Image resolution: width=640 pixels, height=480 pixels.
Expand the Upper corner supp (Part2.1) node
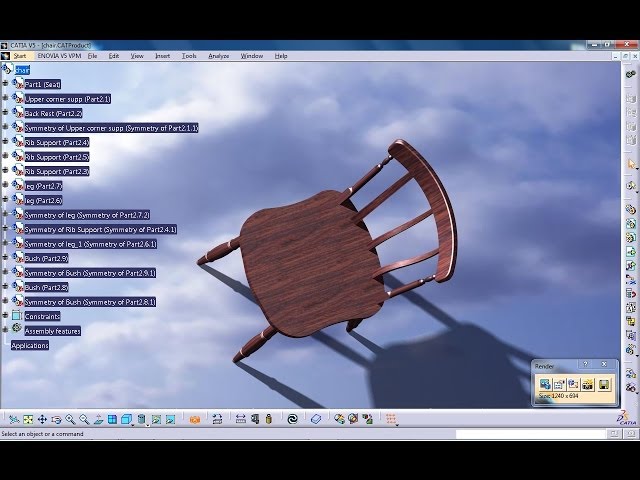(5, 98)
